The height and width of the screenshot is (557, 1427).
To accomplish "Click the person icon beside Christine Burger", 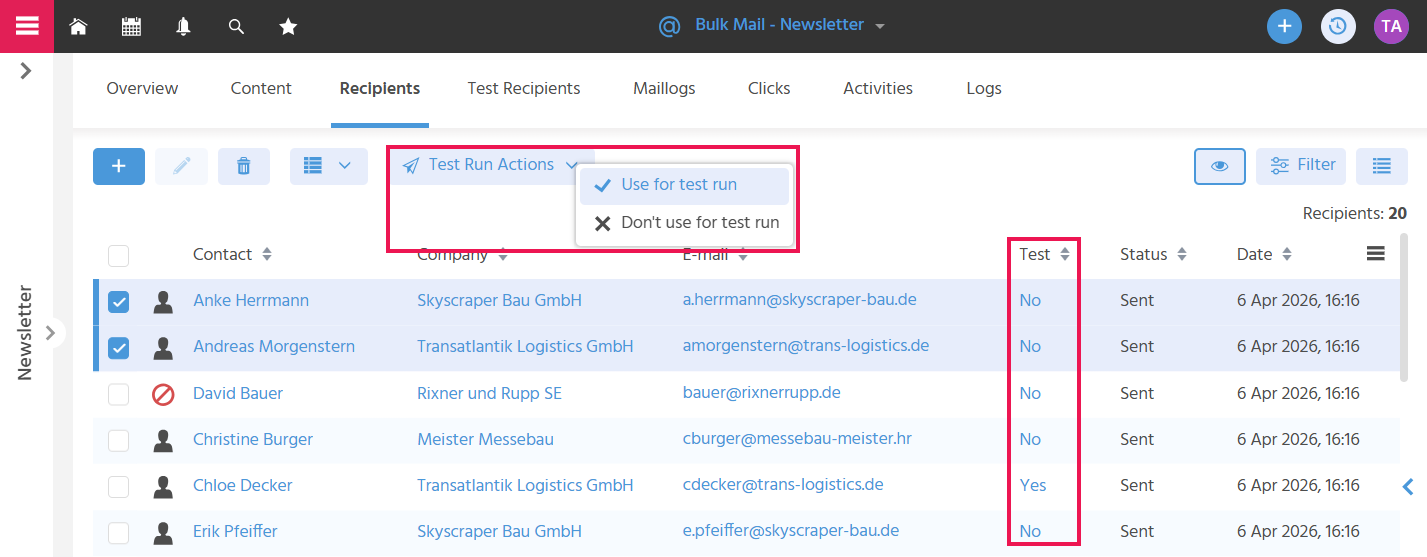I will pos(163,440).
